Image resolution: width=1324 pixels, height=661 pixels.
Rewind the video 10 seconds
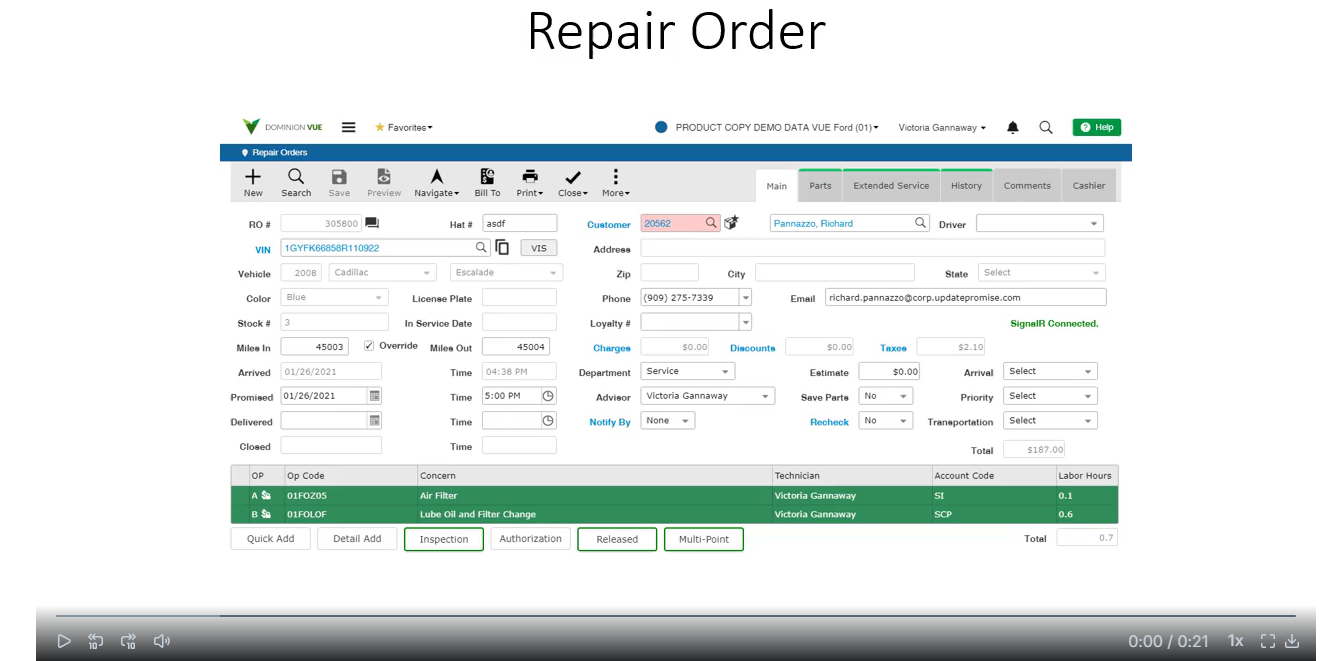point(95,641)
